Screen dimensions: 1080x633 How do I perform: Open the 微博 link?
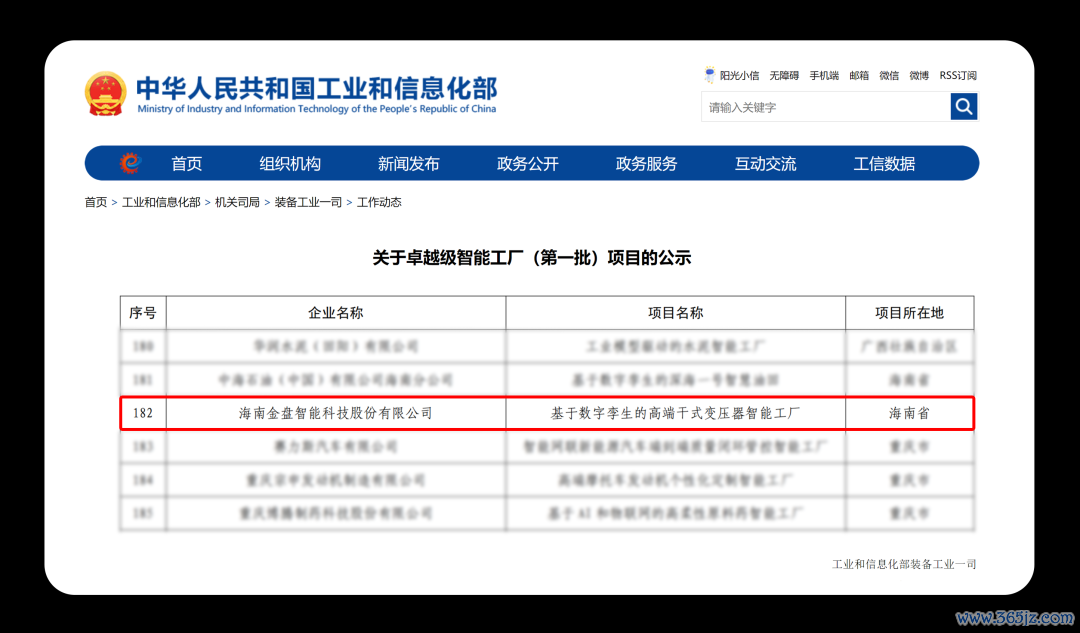(919, 76)
